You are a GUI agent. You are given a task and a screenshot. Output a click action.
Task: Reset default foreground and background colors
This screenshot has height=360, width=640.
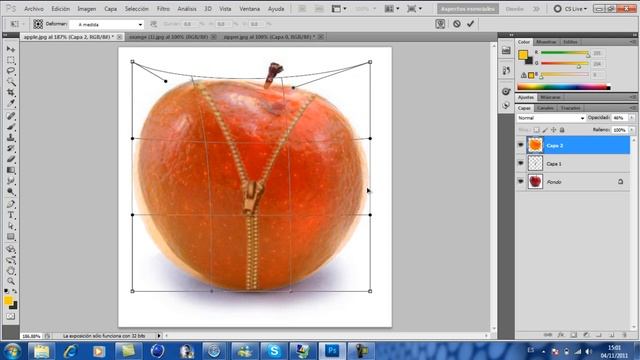point(6,291)
